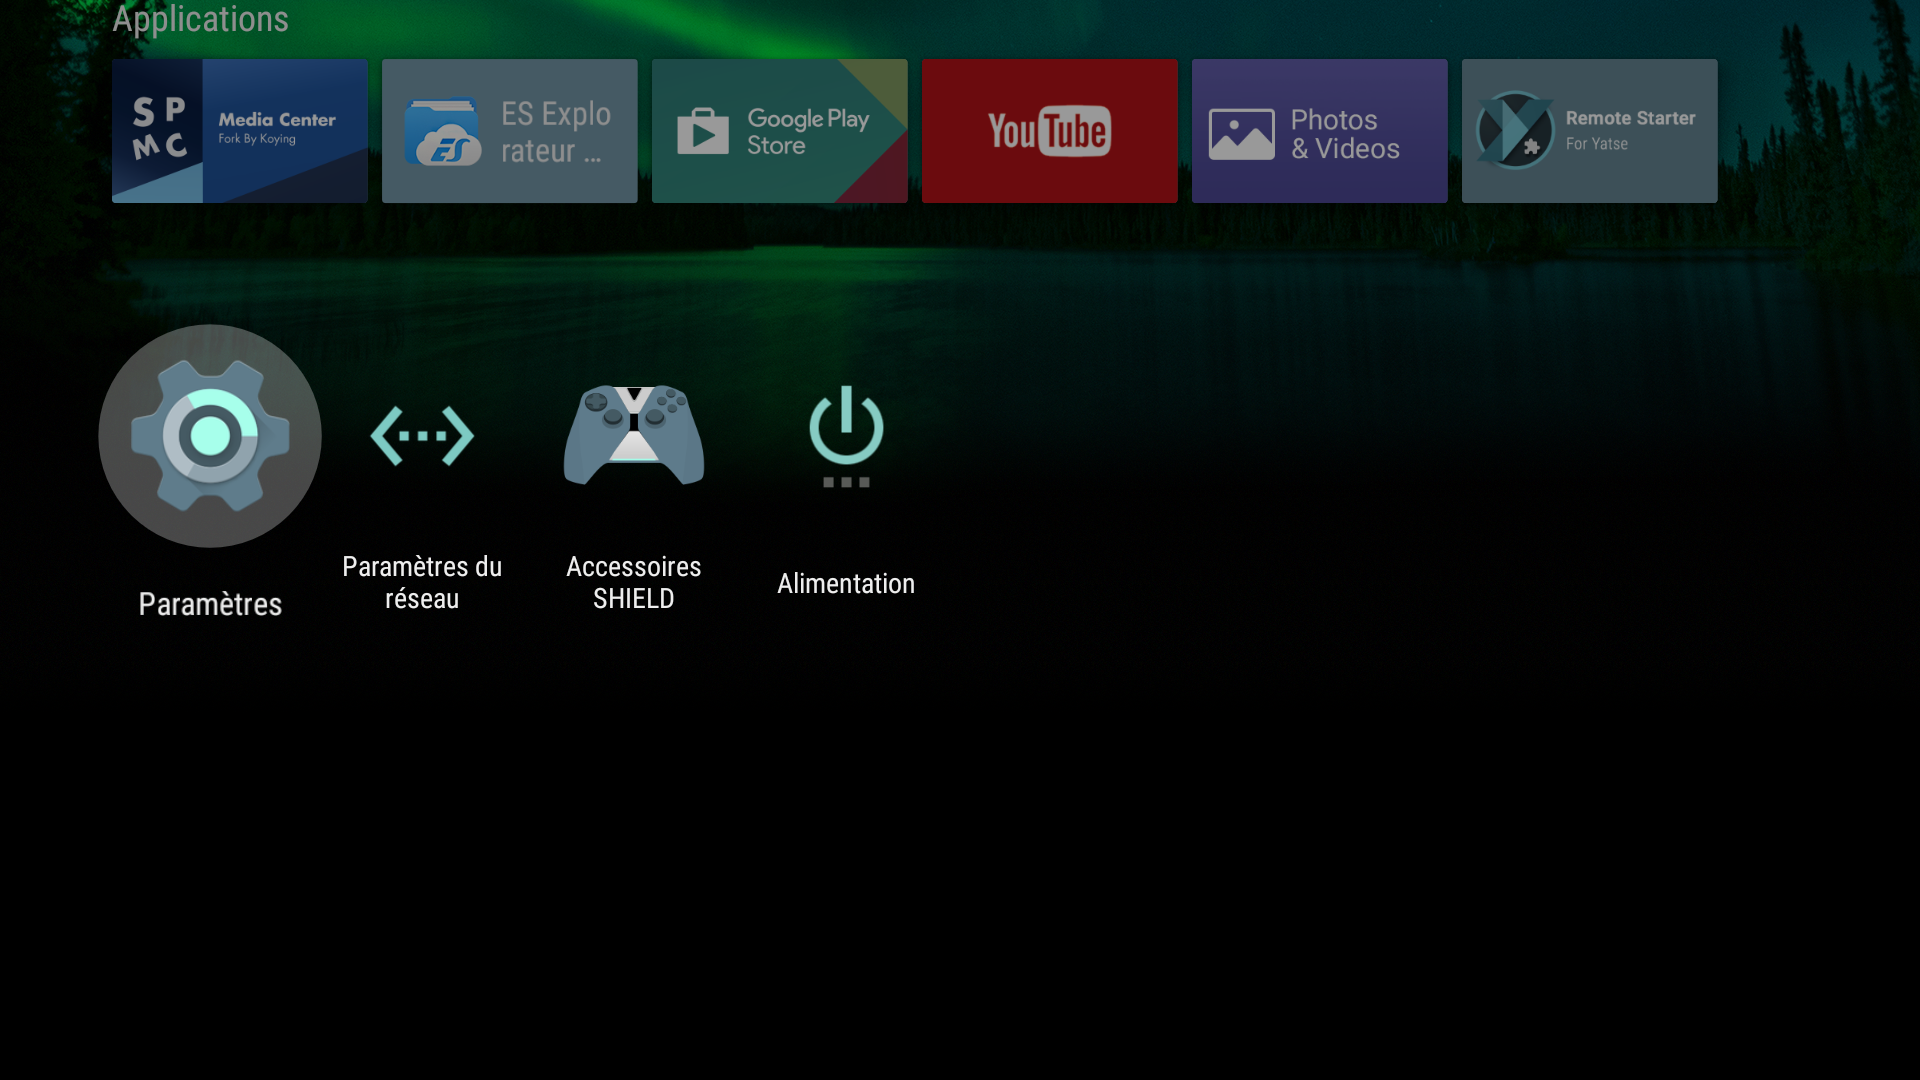The height and width of the screenshot is (1080, 1920).
Task: Select the Accessoires SHIELD text label
Action: click(634, 582)
